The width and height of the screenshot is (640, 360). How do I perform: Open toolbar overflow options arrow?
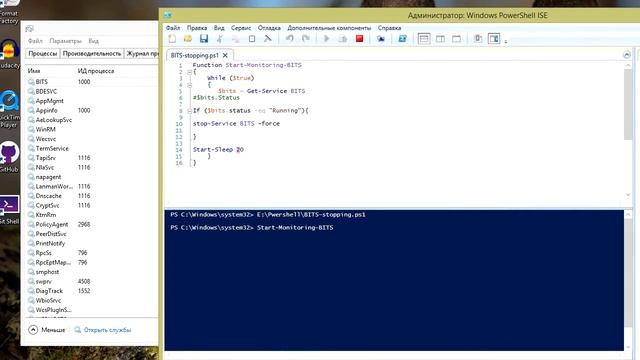pyautogui.click(x=506, y=41)
